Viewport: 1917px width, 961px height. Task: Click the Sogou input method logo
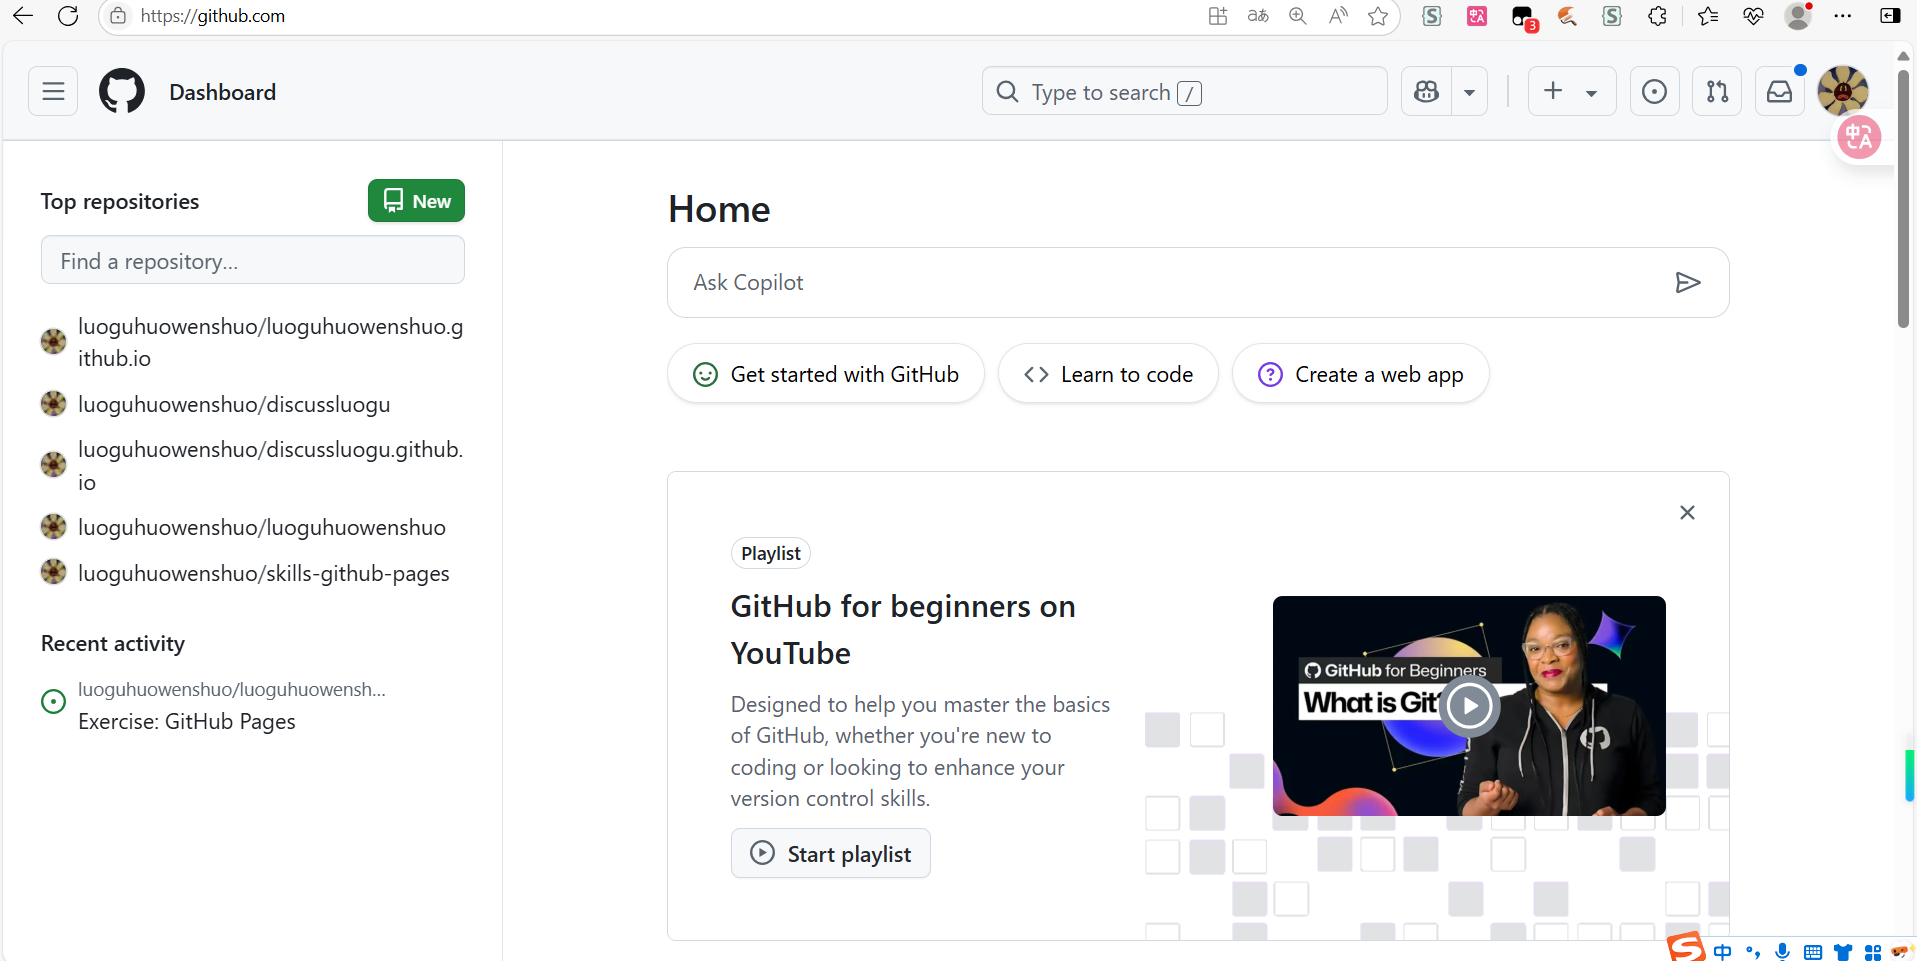pyautogui.click(x=1686, y=947)
